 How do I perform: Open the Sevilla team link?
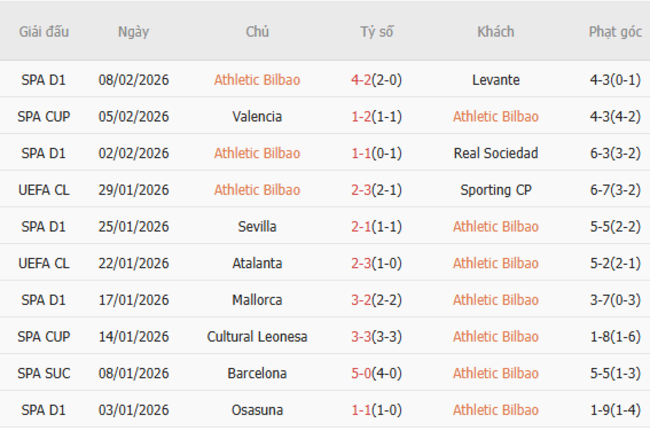coord(257,226)
